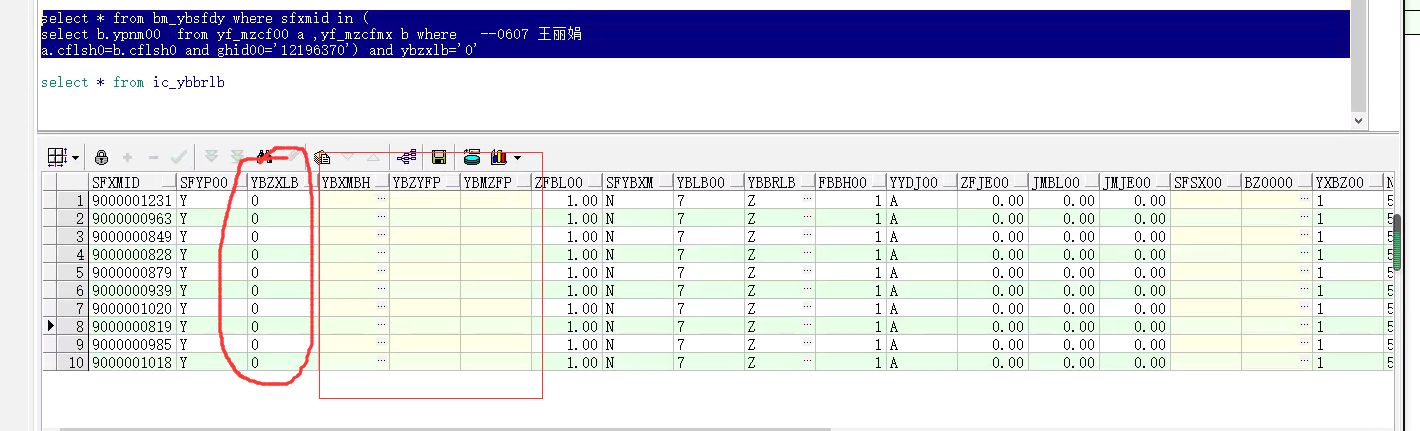The height and width of the screenshot is (431, 1420).
Task: Click the YYDJ00 column header
Action: coord(922,182)
